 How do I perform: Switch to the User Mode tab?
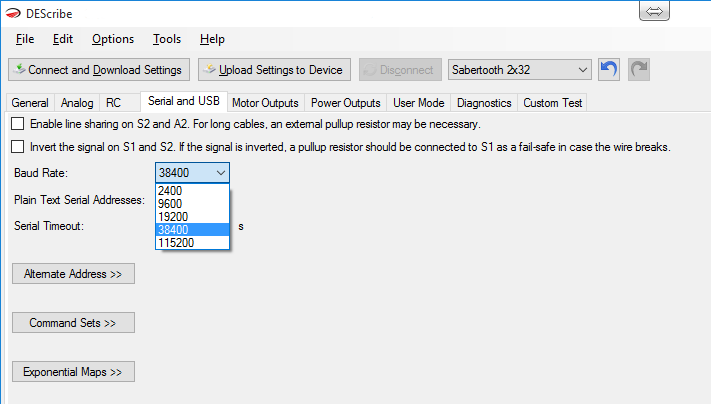click(x=419, y=103)
